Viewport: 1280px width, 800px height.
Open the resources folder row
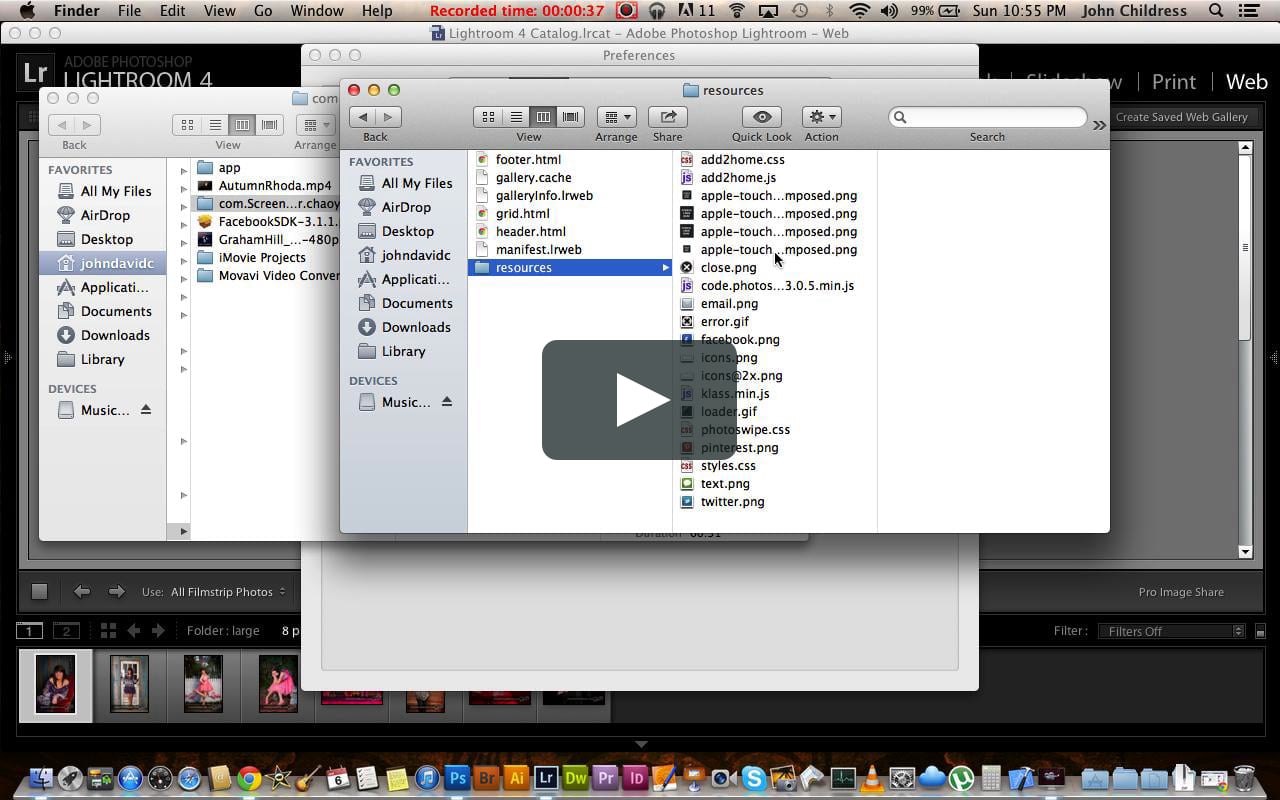click(x=570, y=267)
